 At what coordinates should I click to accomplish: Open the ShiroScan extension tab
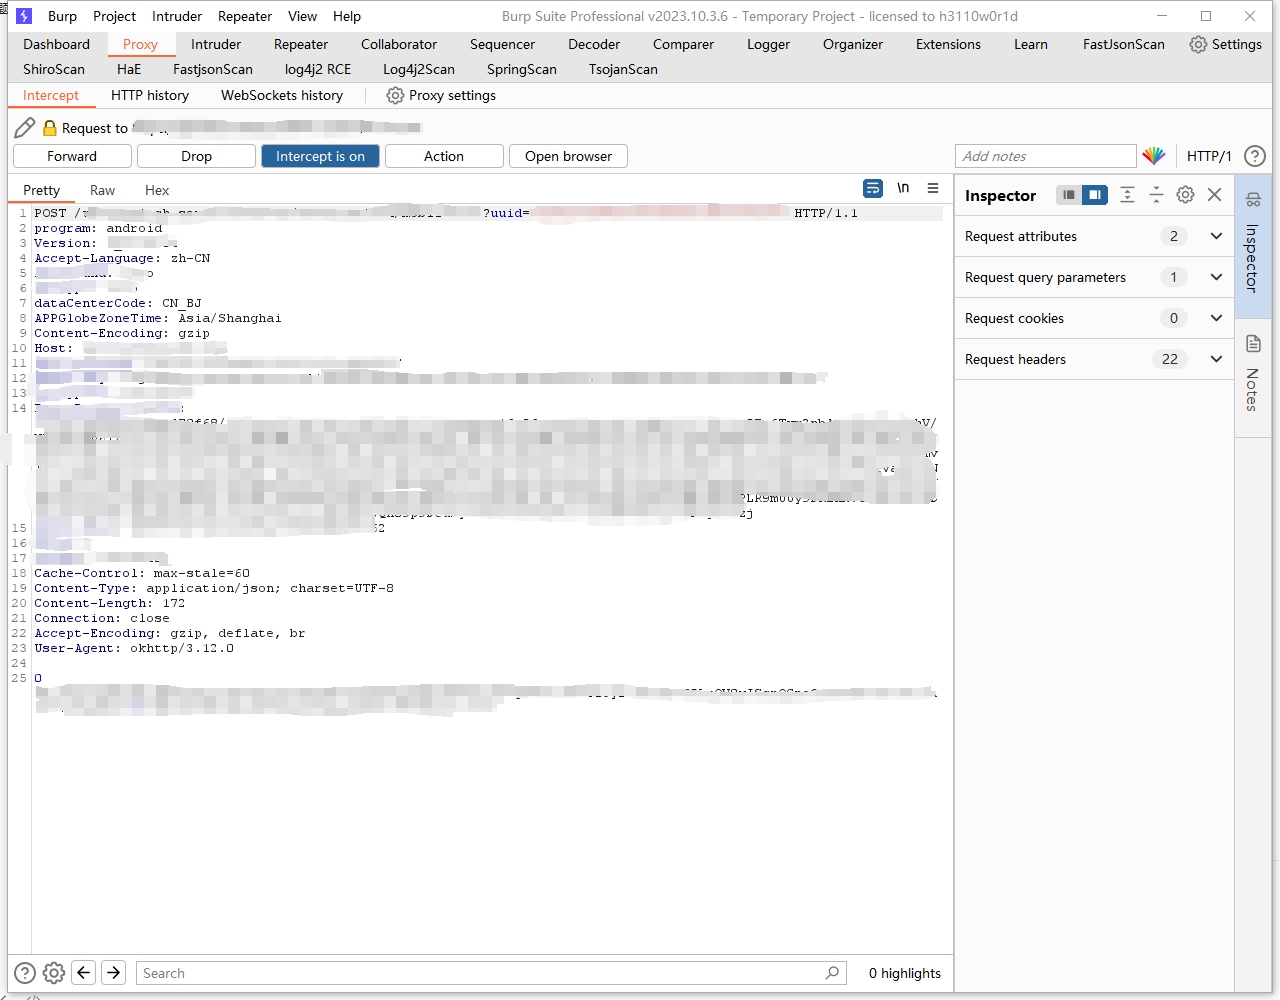pos(54,69)
